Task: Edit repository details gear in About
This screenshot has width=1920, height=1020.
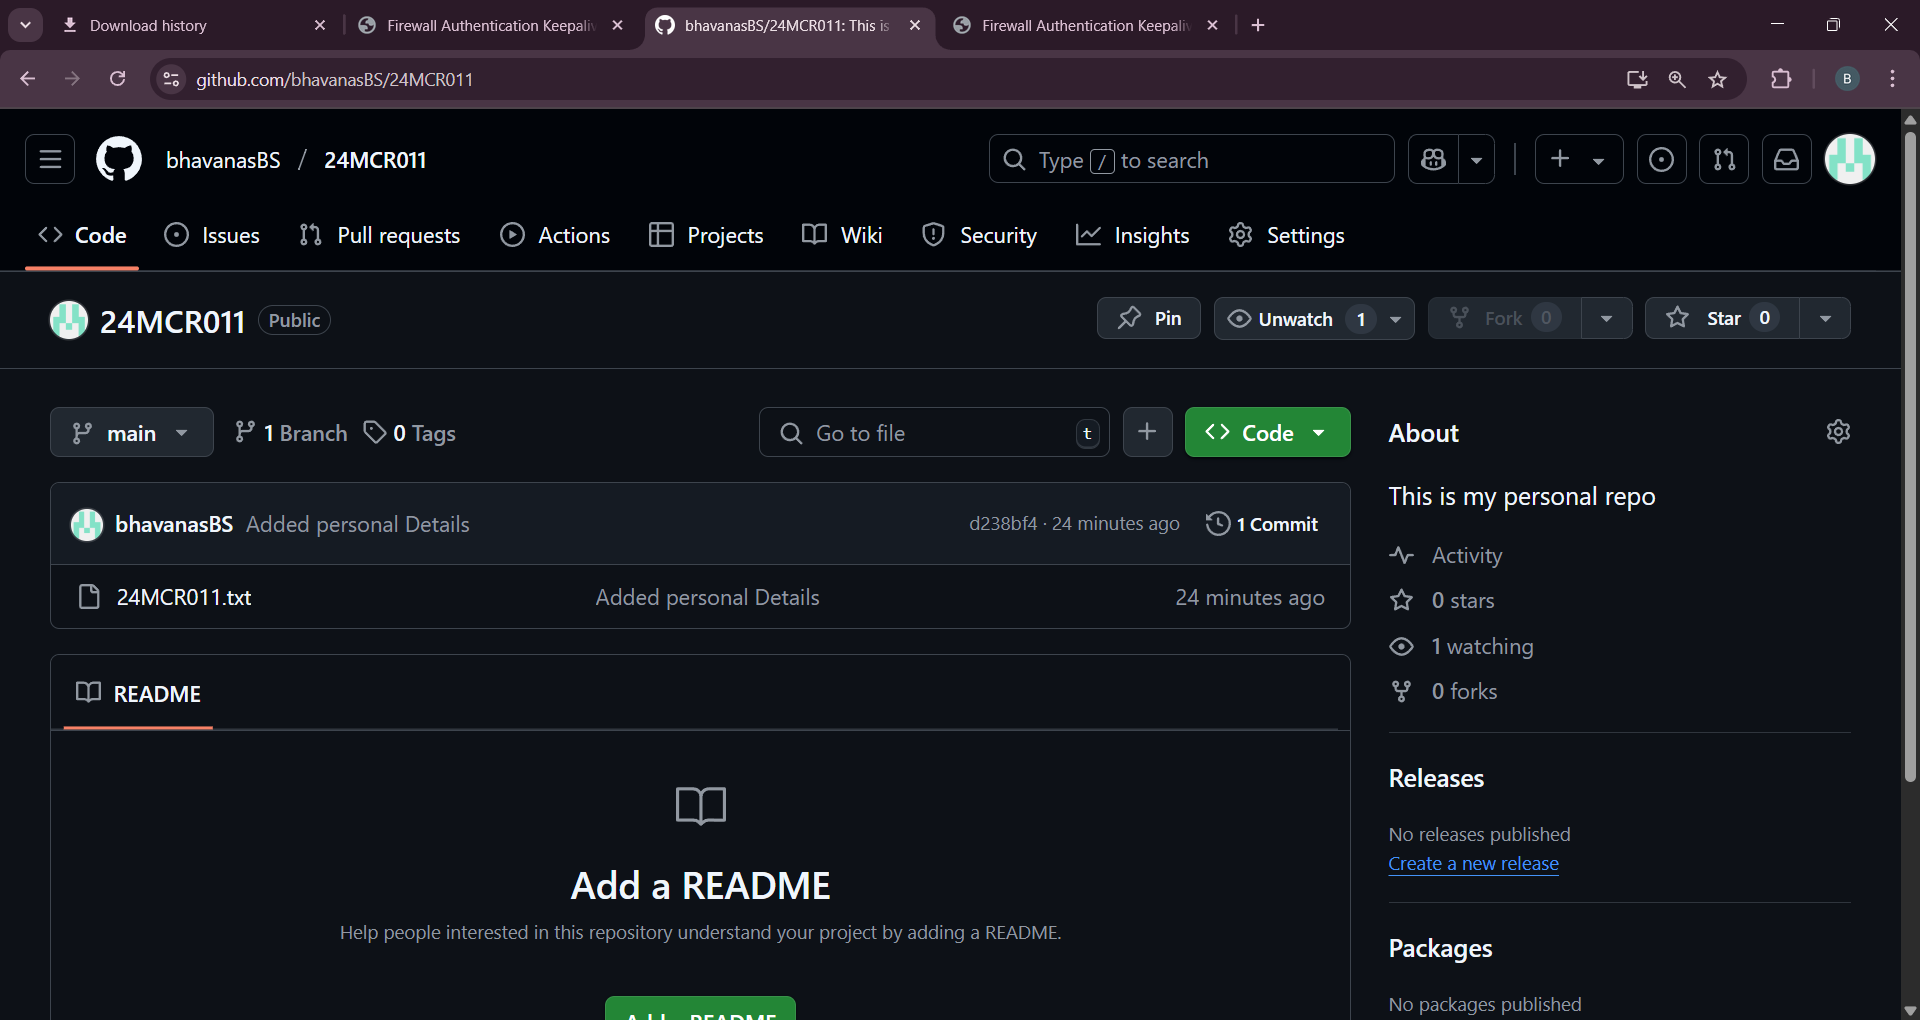Action: (1838, 431)
